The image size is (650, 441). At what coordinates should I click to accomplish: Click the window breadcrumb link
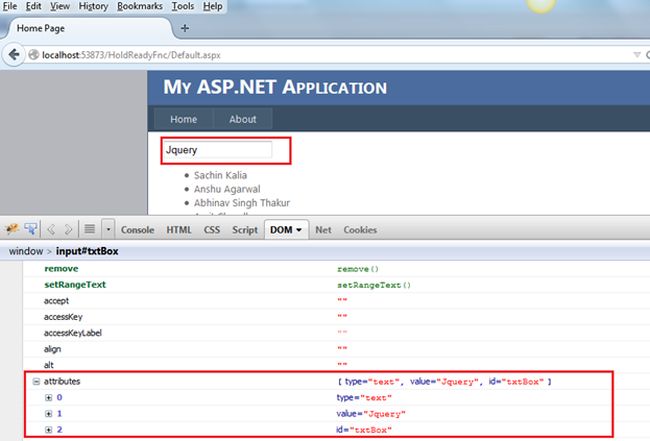[26, 251]
